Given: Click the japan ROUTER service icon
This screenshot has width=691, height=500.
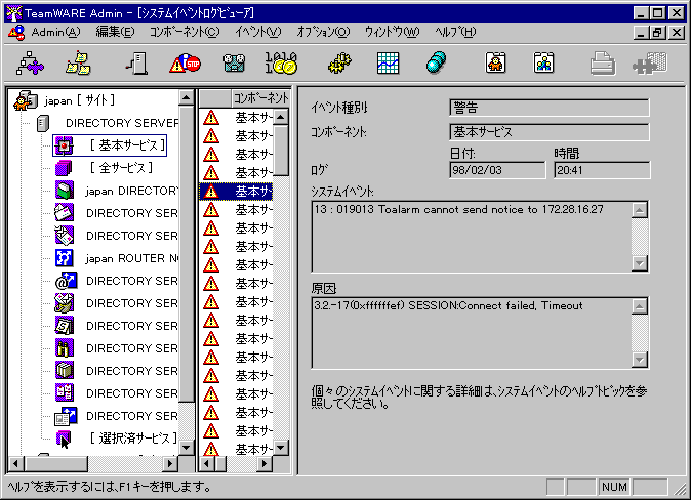Looking at the screenshot, I should (64, 258).
